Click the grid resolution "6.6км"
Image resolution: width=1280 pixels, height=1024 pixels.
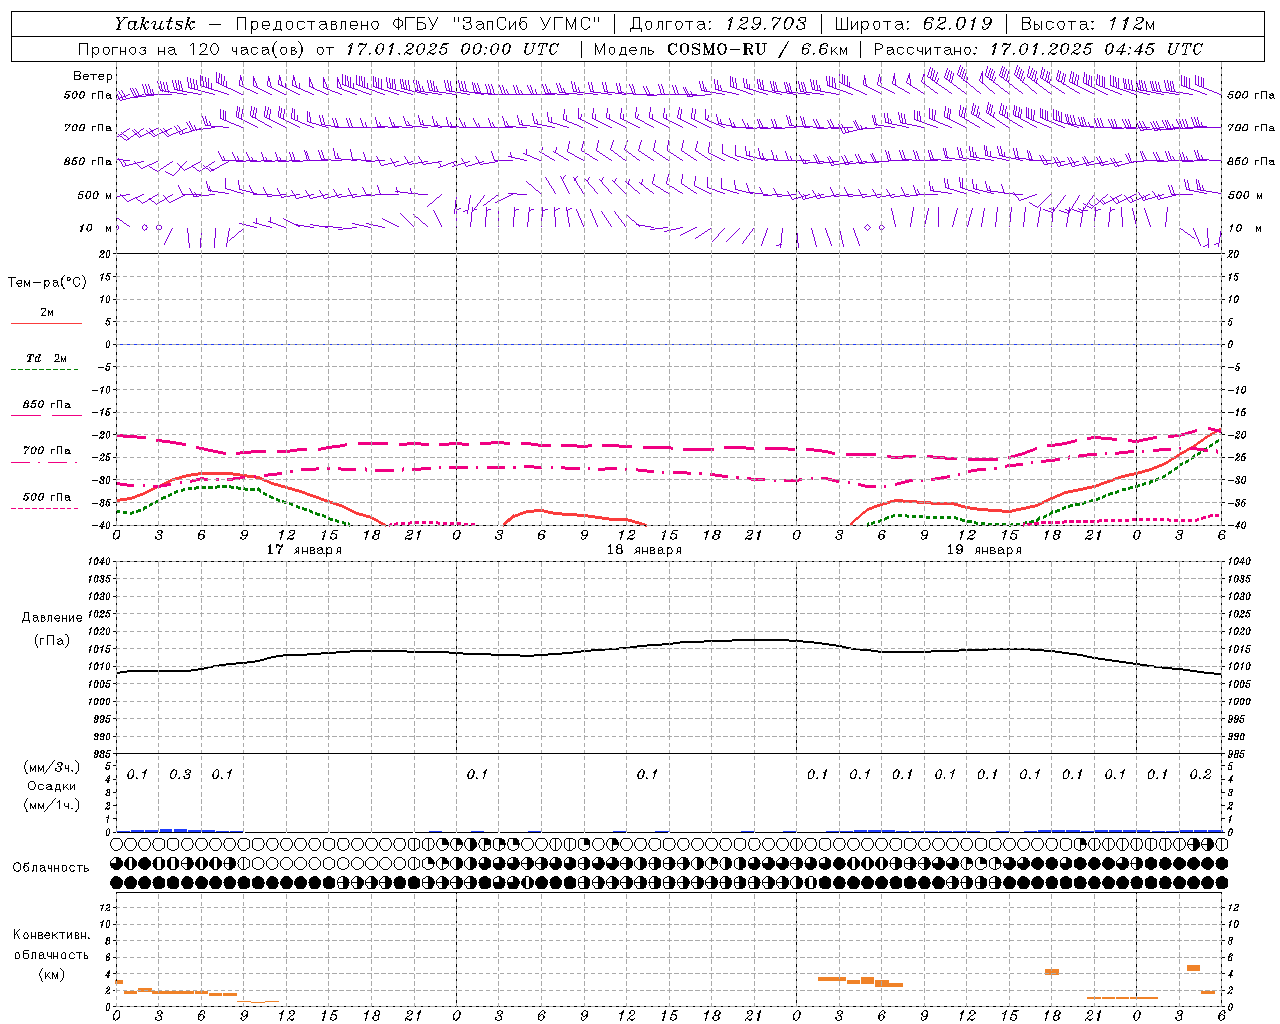point(825,49)
